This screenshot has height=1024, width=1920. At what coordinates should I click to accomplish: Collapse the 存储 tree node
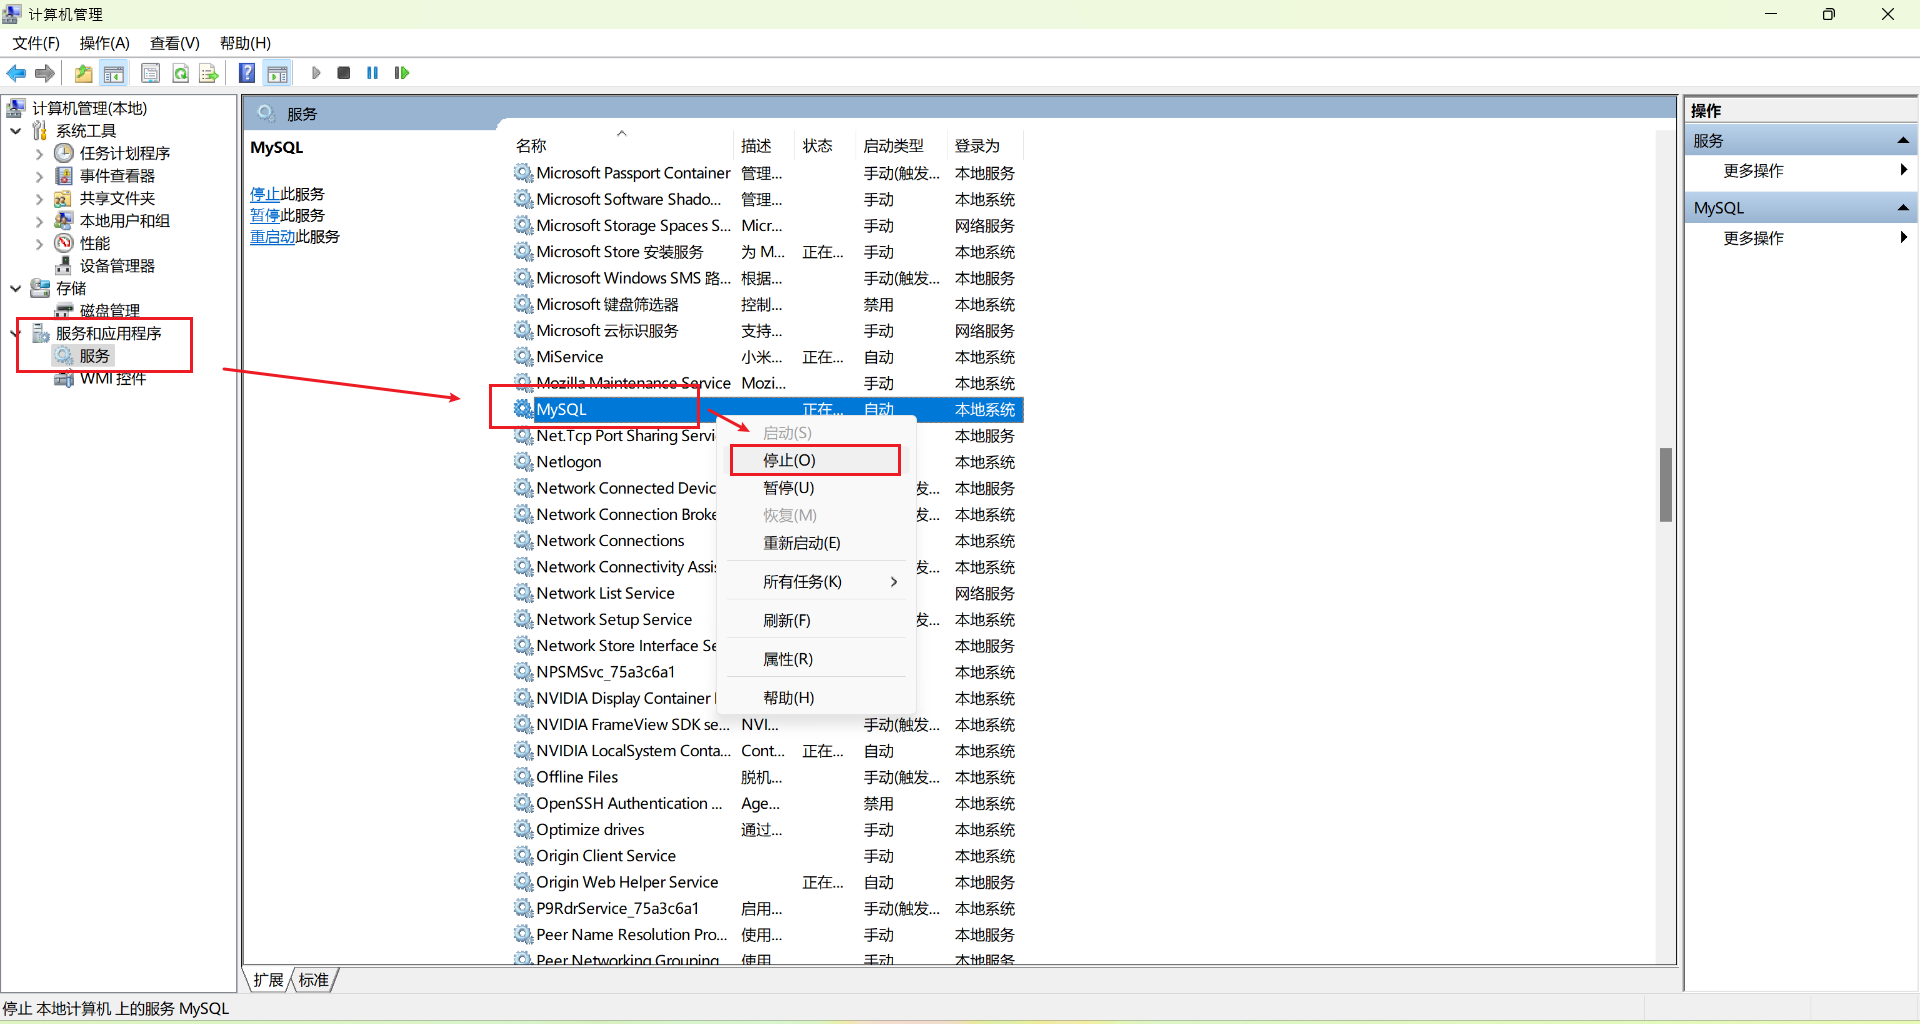click(16, 288)
